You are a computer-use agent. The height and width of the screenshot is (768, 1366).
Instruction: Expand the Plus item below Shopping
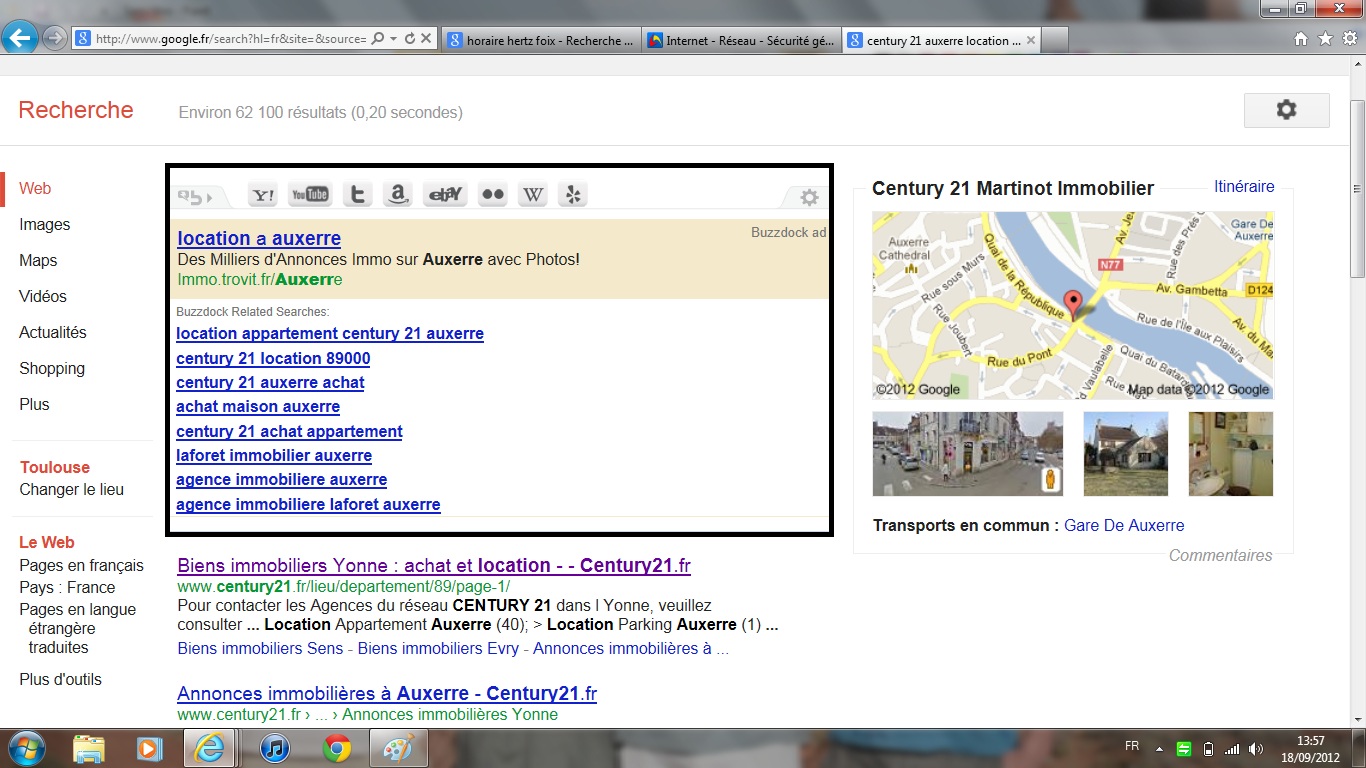pyautogui.click(x=34, y=404)
